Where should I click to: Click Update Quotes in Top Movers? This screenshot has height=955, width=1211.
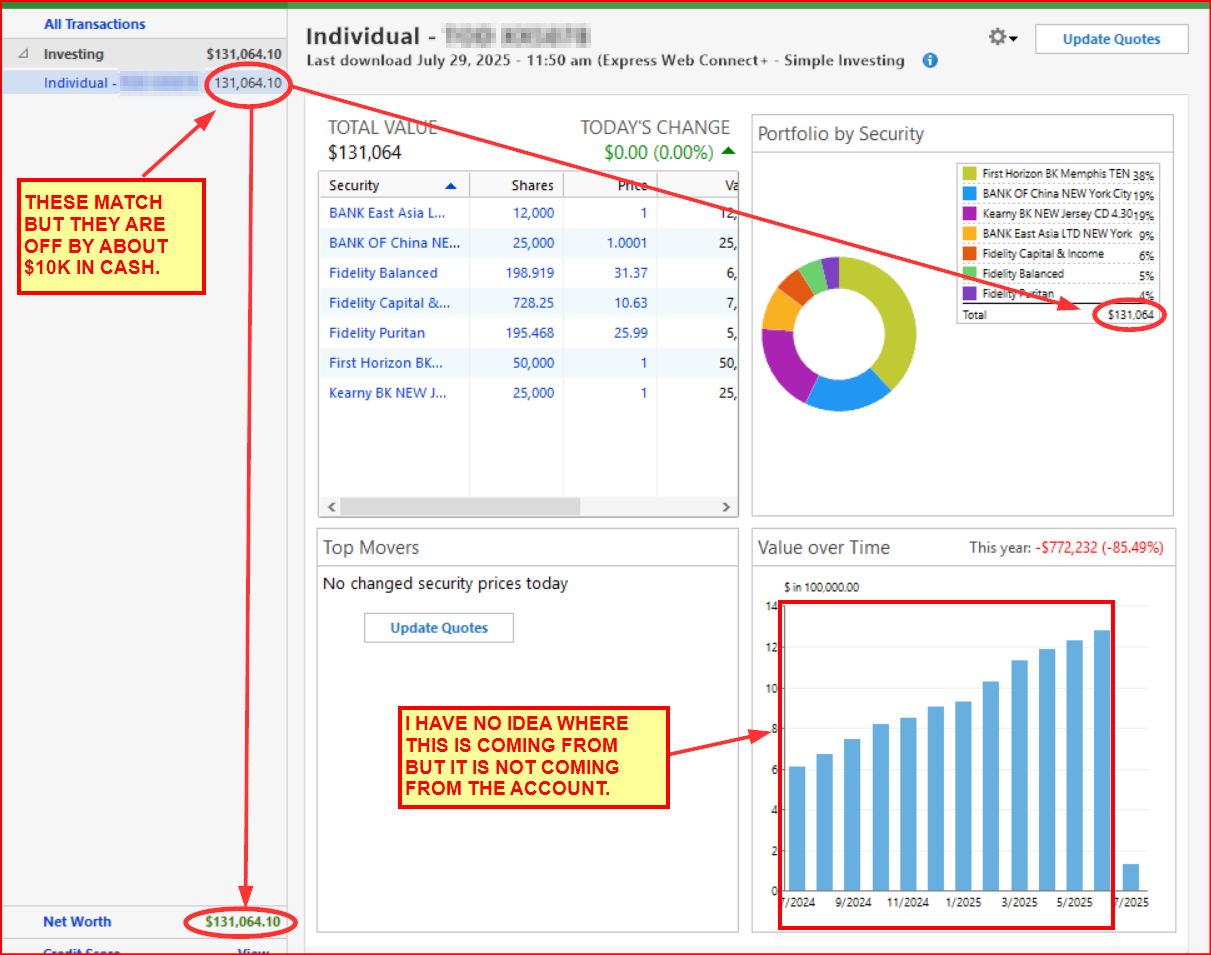pos(439,628)
